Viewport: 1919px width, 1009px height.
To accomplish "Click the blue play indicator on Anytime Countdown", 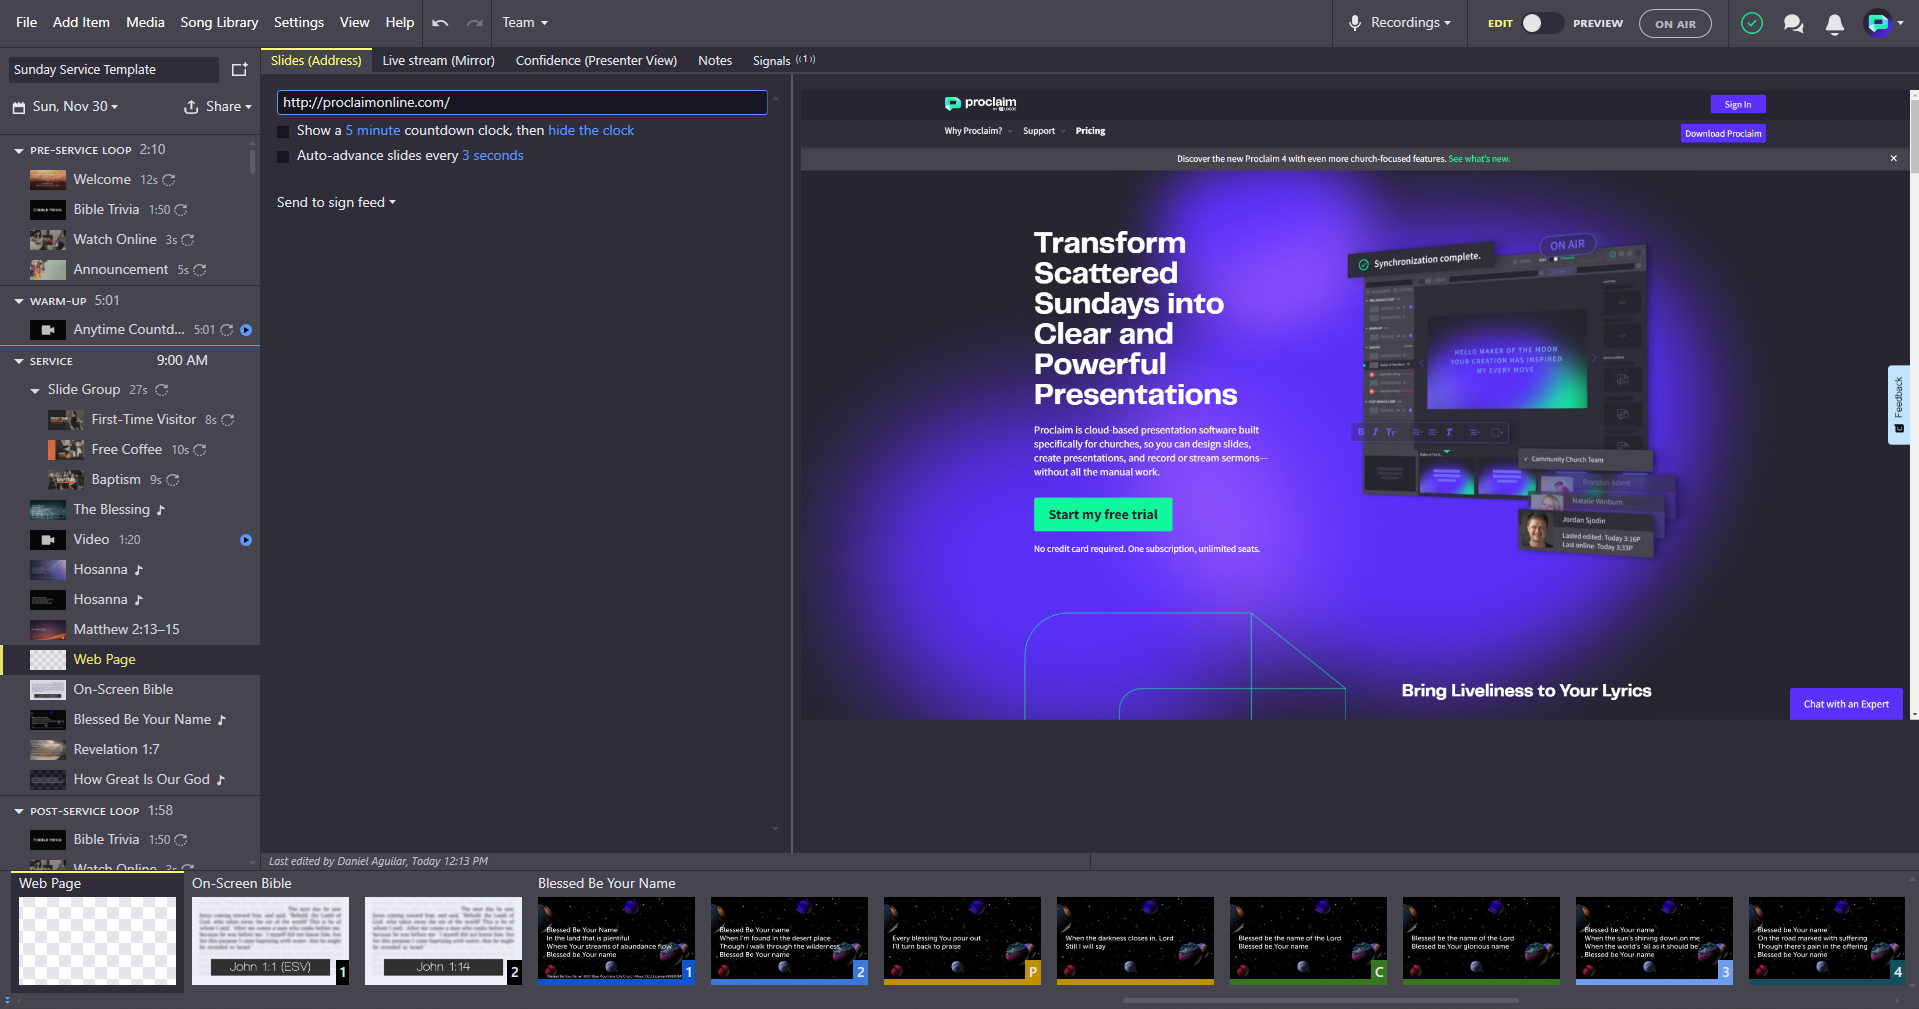I will click(x=246, y=330).
